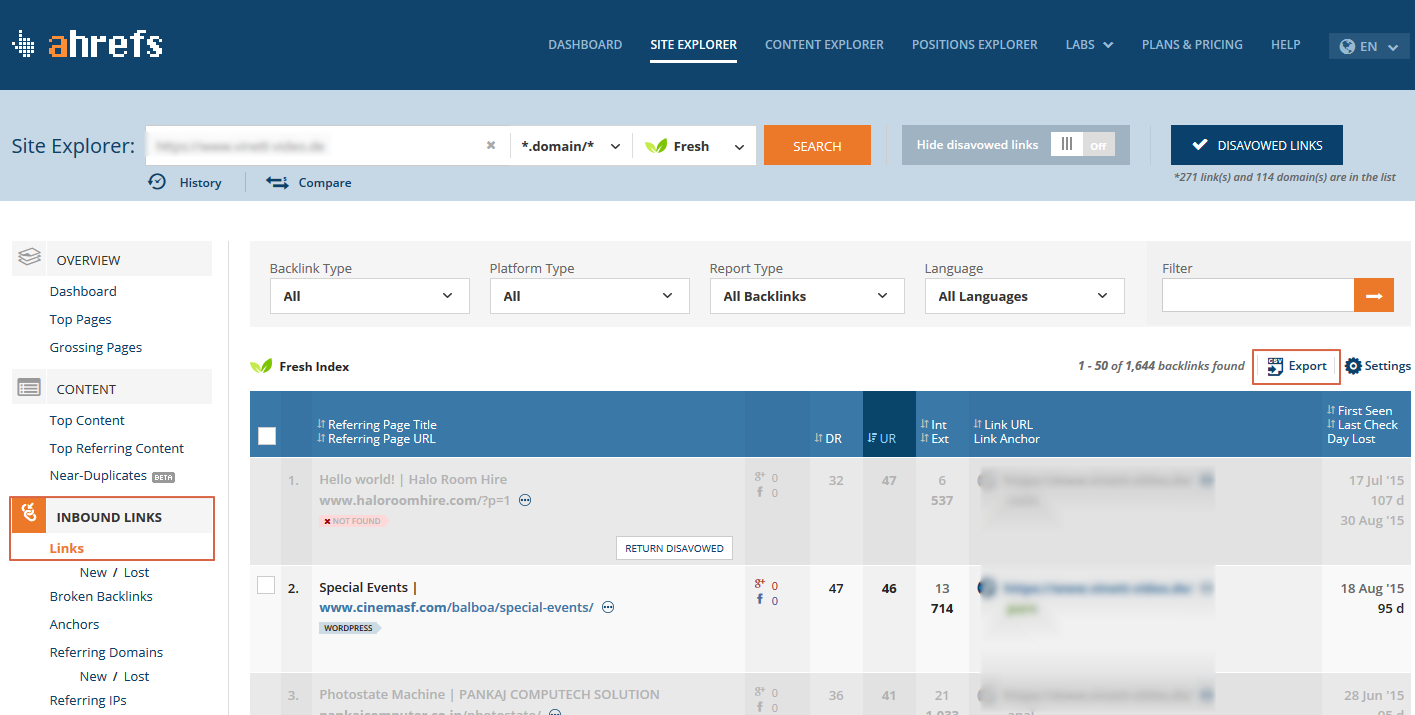
Task: Open Near-Duplicates beta in sidebar
Action: 113,476
